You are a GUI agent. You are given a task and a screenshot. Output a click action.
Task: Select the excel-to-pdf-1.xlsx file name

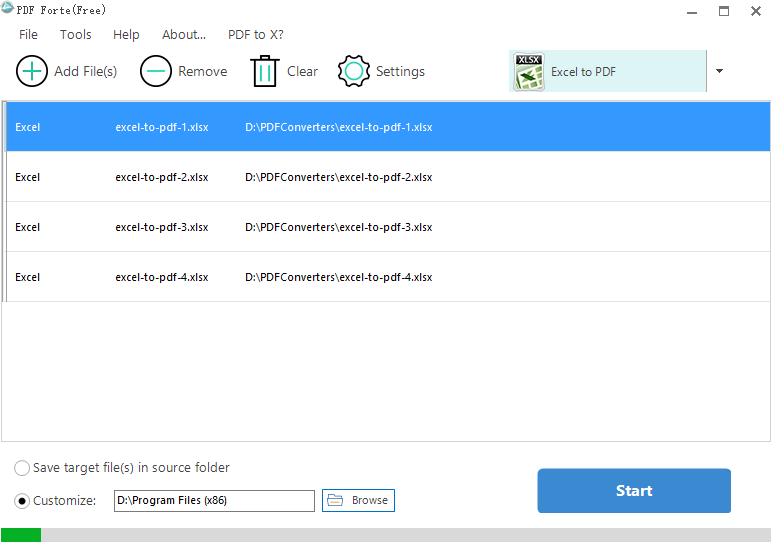point(162,127)
